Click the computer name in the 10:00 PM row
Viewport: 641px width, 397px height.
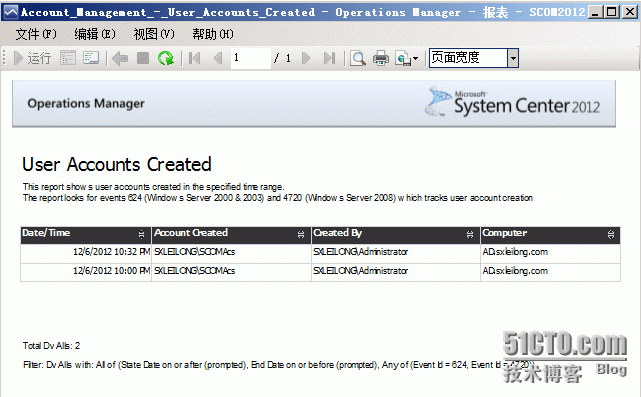pos(515,271)
